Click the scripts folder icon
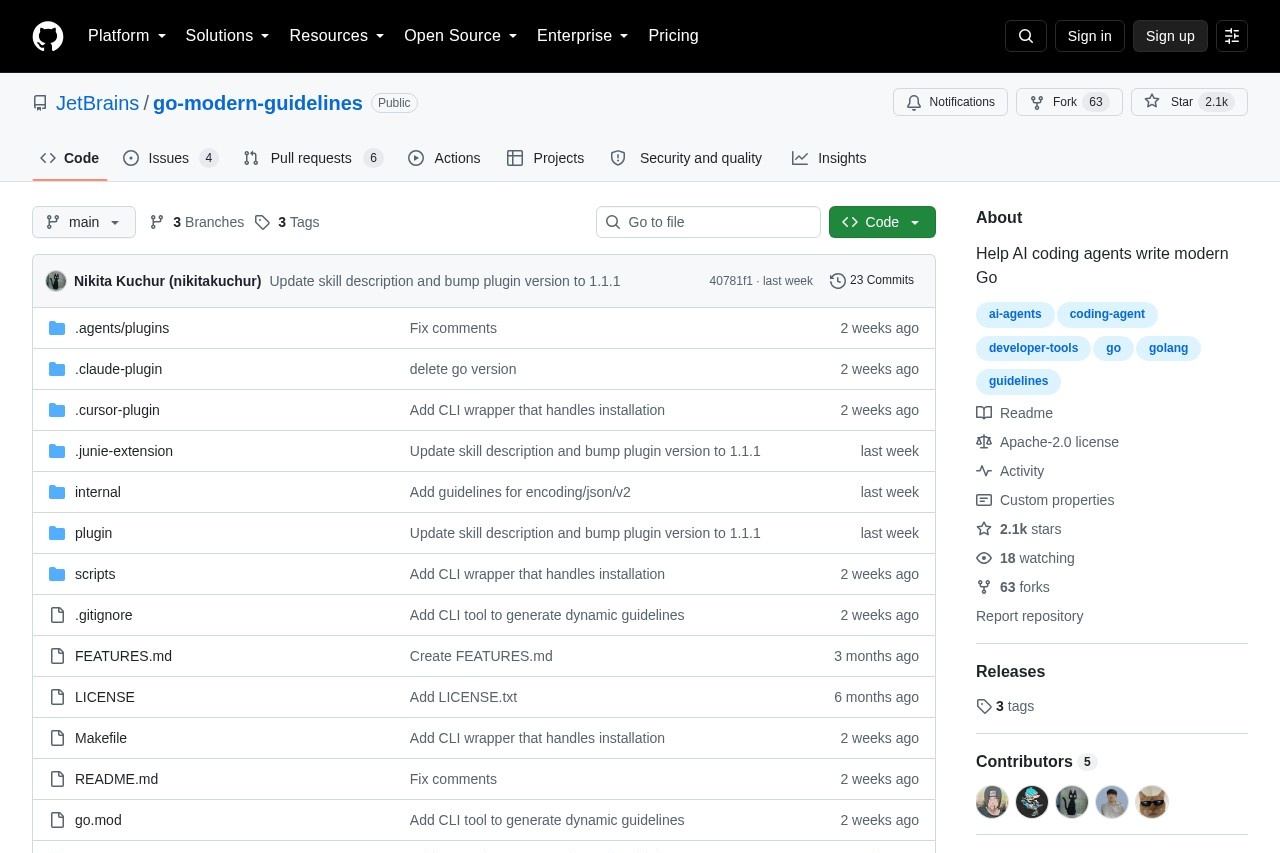This screenshot has height=853, width=1280. (x=57, y=574)
